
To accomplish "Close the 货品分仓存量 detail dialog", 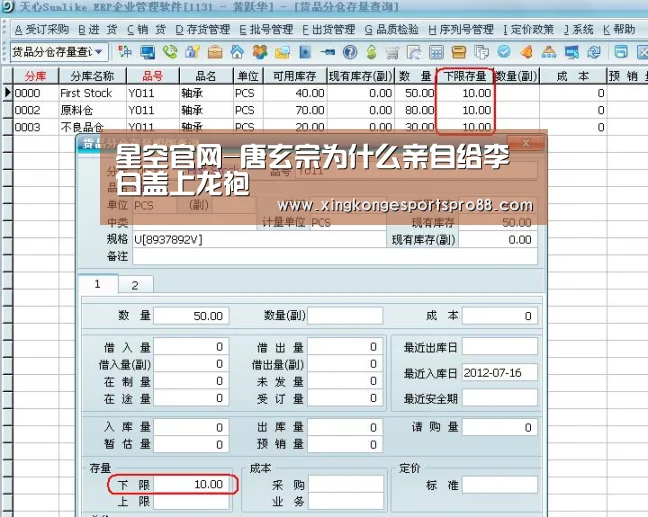I will tap(526, 143).
